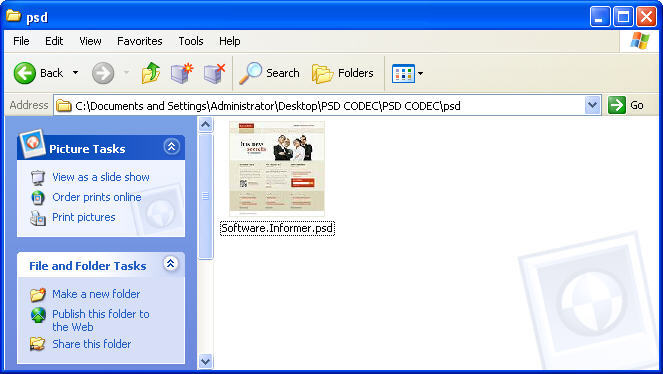Click Make a new folder
The image size is (663, 374).
tap(96, 294)
